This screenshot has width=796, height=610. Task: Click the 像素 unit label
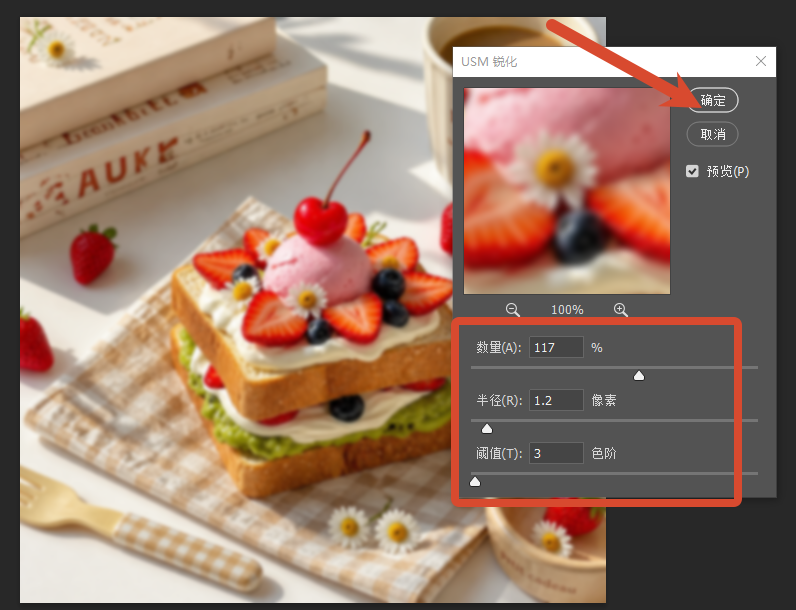pyautogui.click(x=604, y=400)
